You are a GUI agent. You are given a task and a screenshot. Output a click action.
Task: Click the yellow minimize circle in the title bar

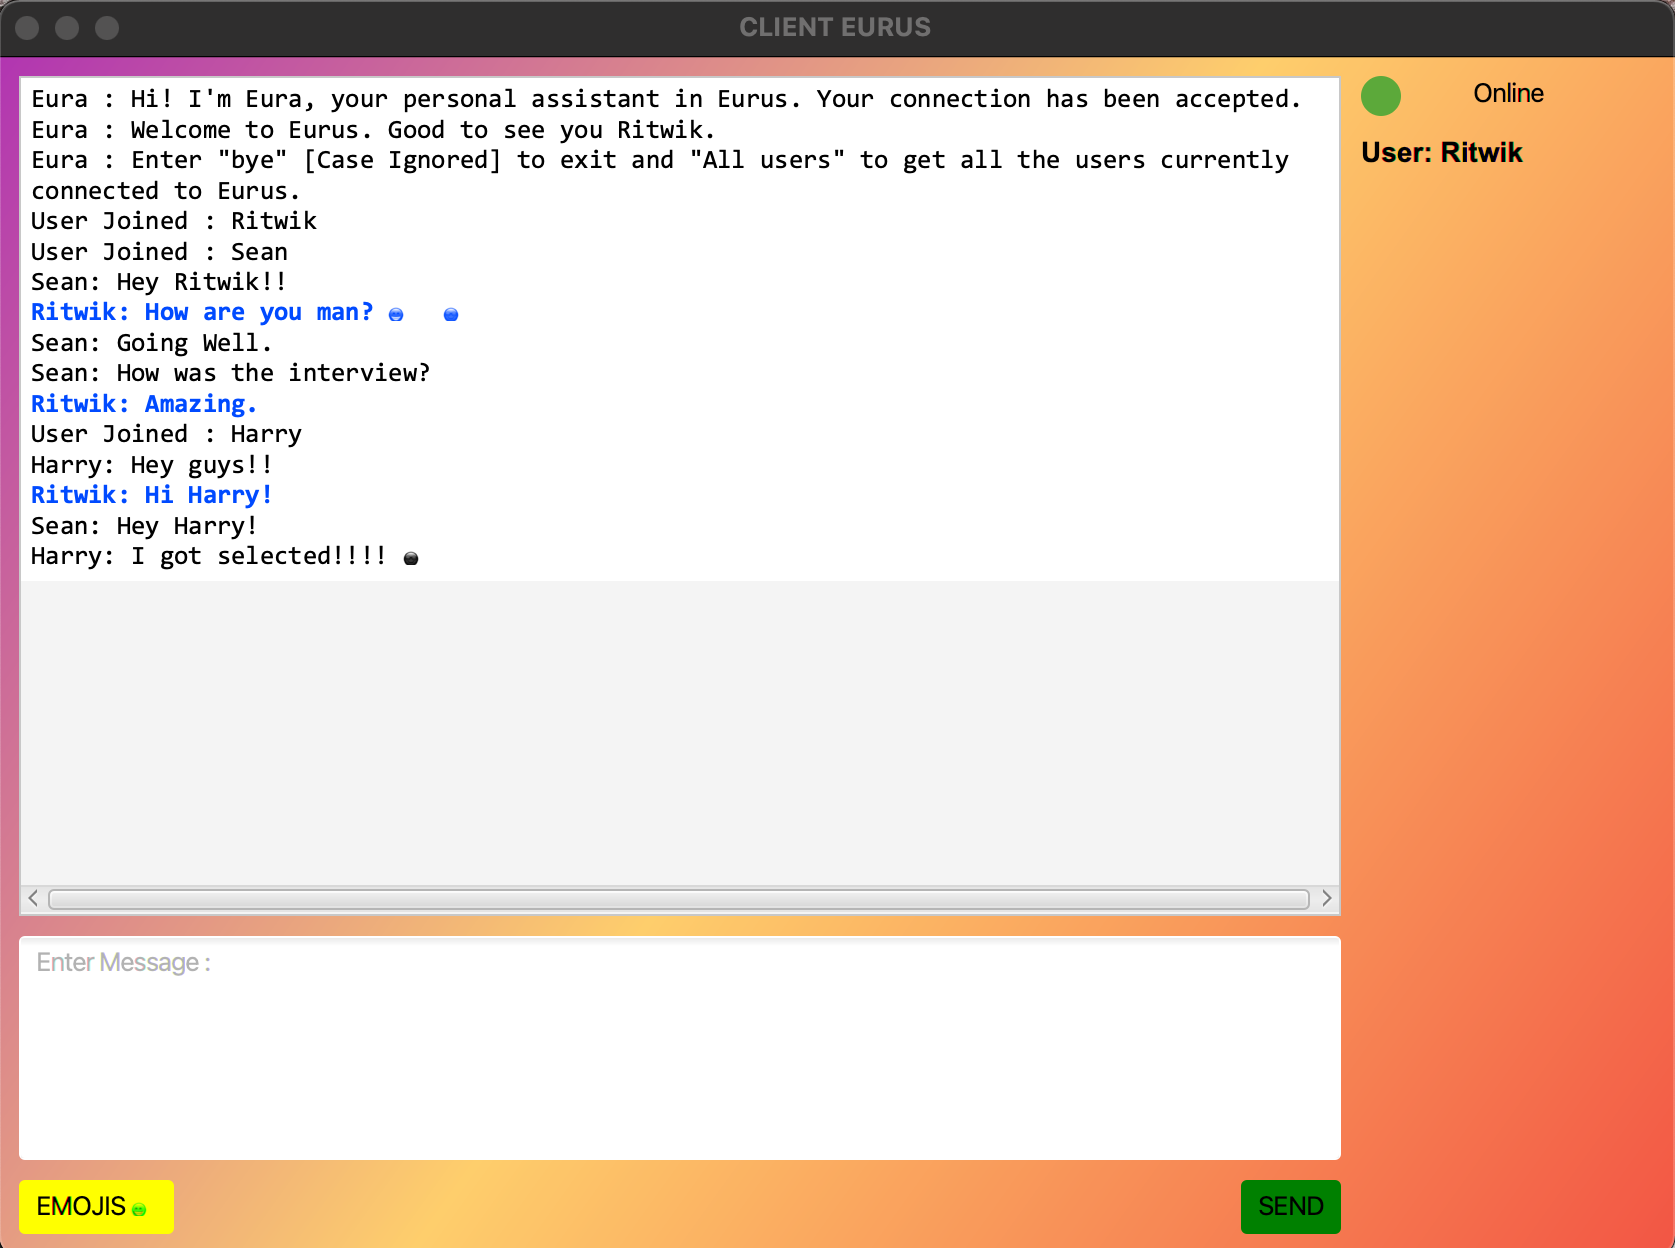67,28
